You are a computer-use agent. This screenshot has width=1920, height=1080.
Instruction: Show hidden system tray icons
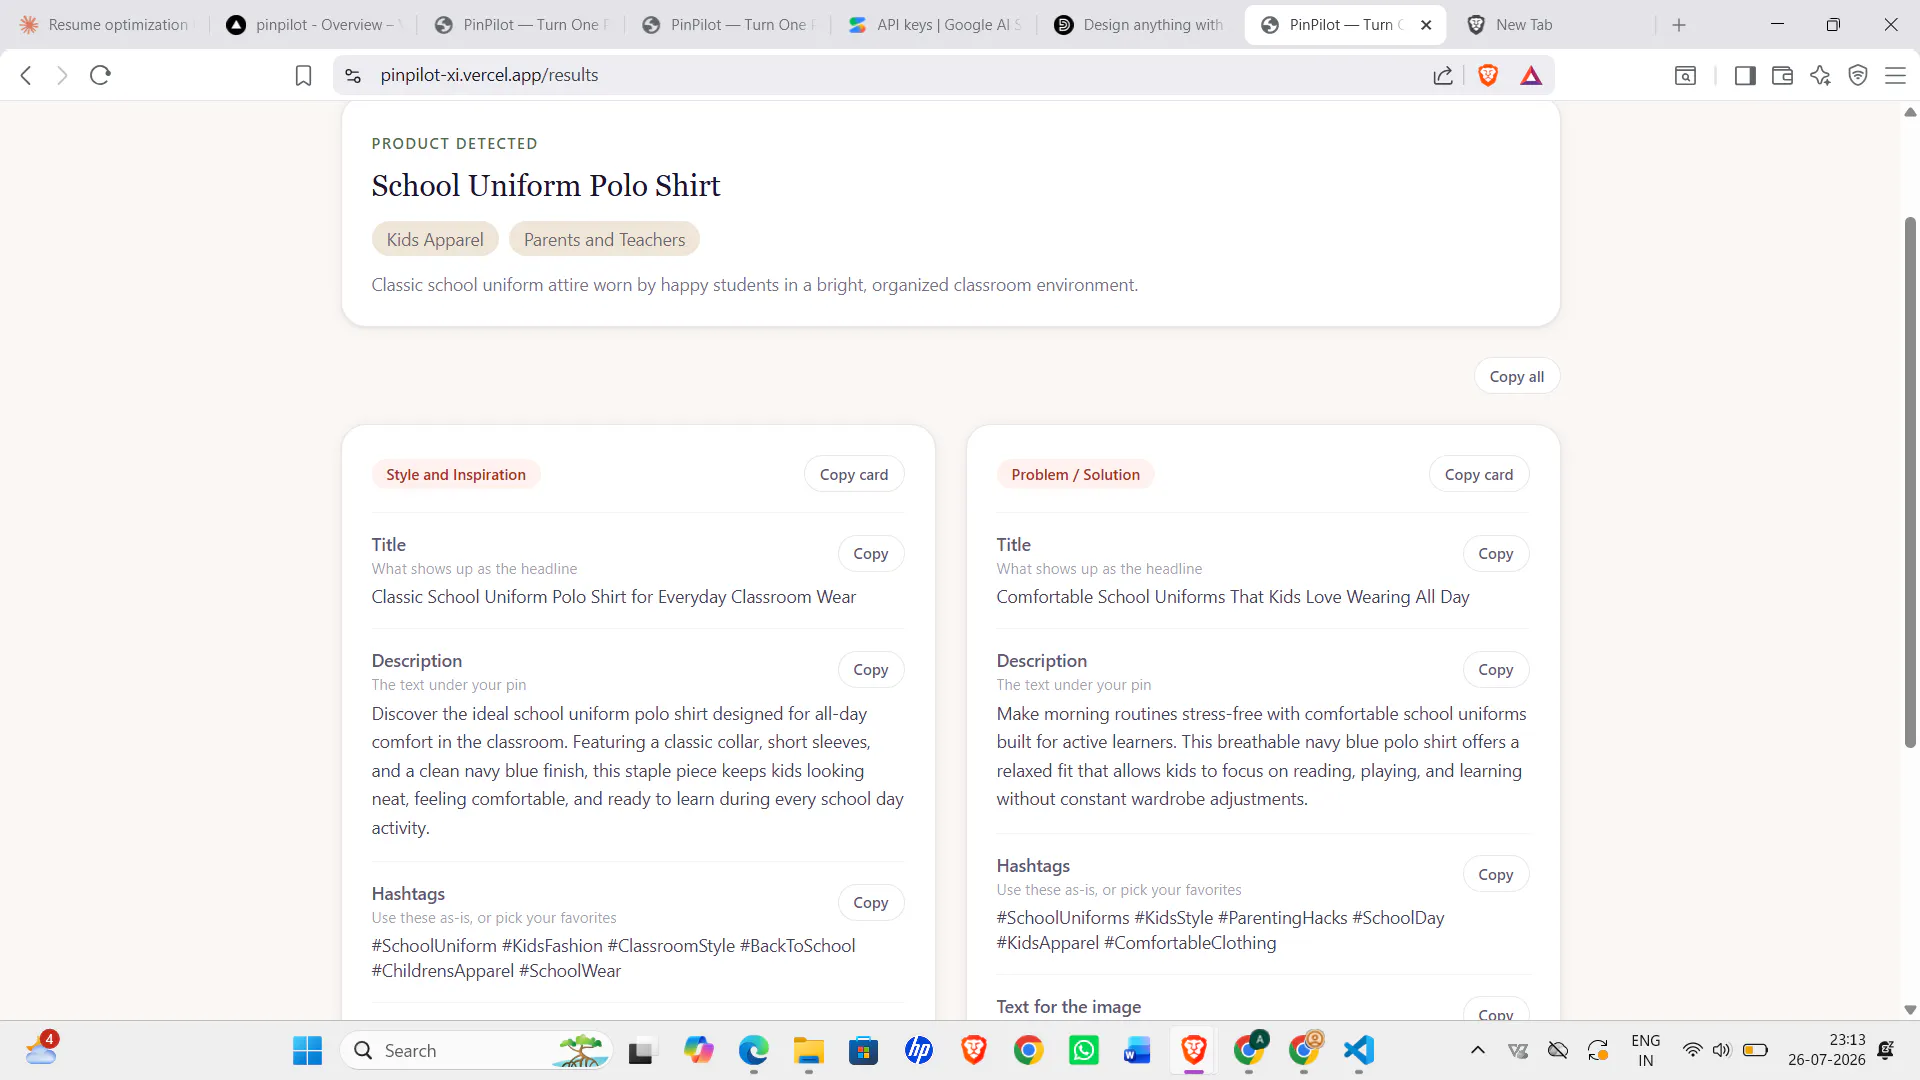click(1478, 1050)
